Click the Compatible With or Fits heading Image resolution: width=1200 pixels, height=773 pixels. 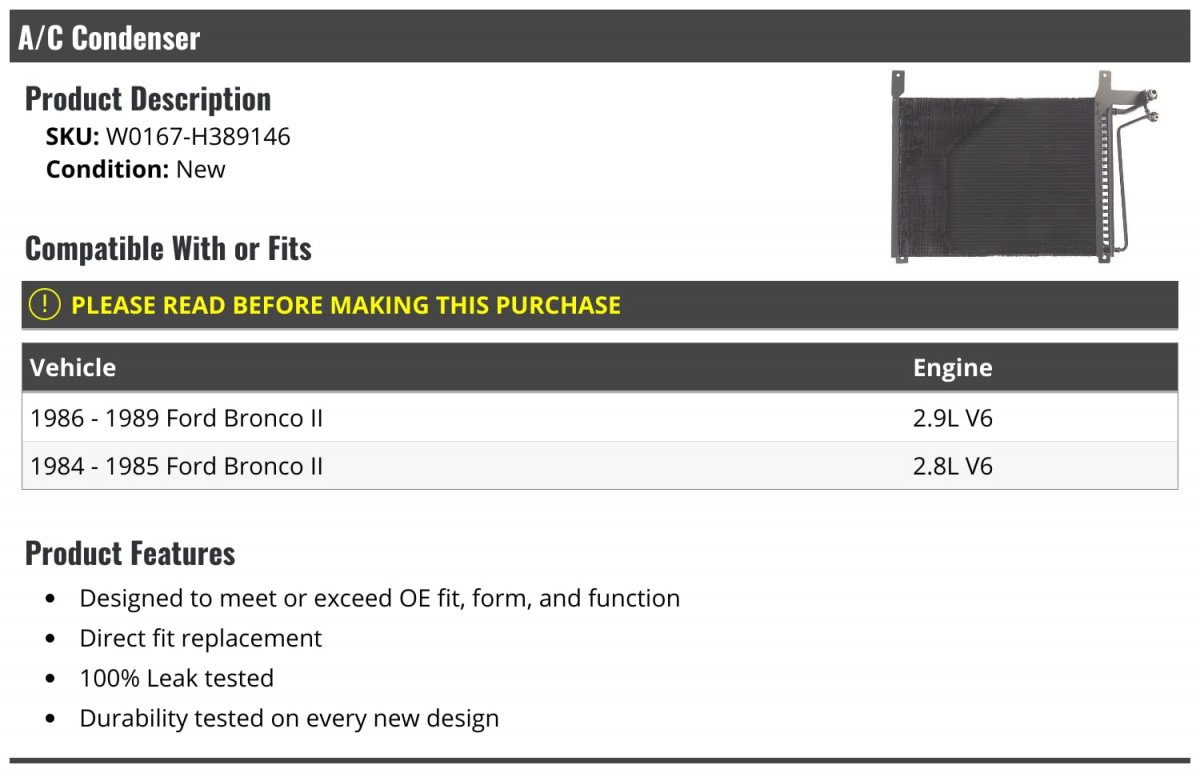click(x=168, y=248)
